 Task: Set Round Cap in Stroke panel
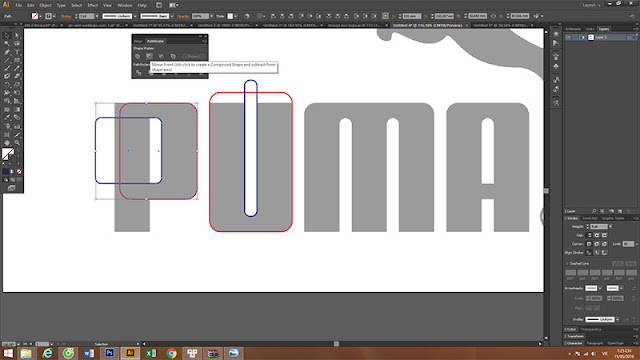coord(597,235)
